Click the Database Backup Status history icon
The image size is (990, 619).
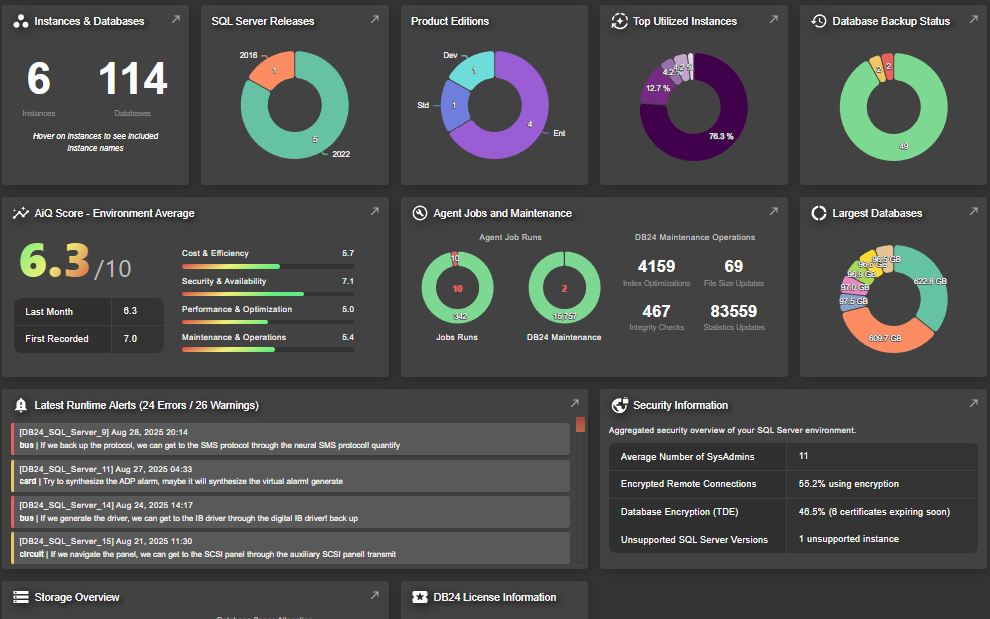point(819,21)
